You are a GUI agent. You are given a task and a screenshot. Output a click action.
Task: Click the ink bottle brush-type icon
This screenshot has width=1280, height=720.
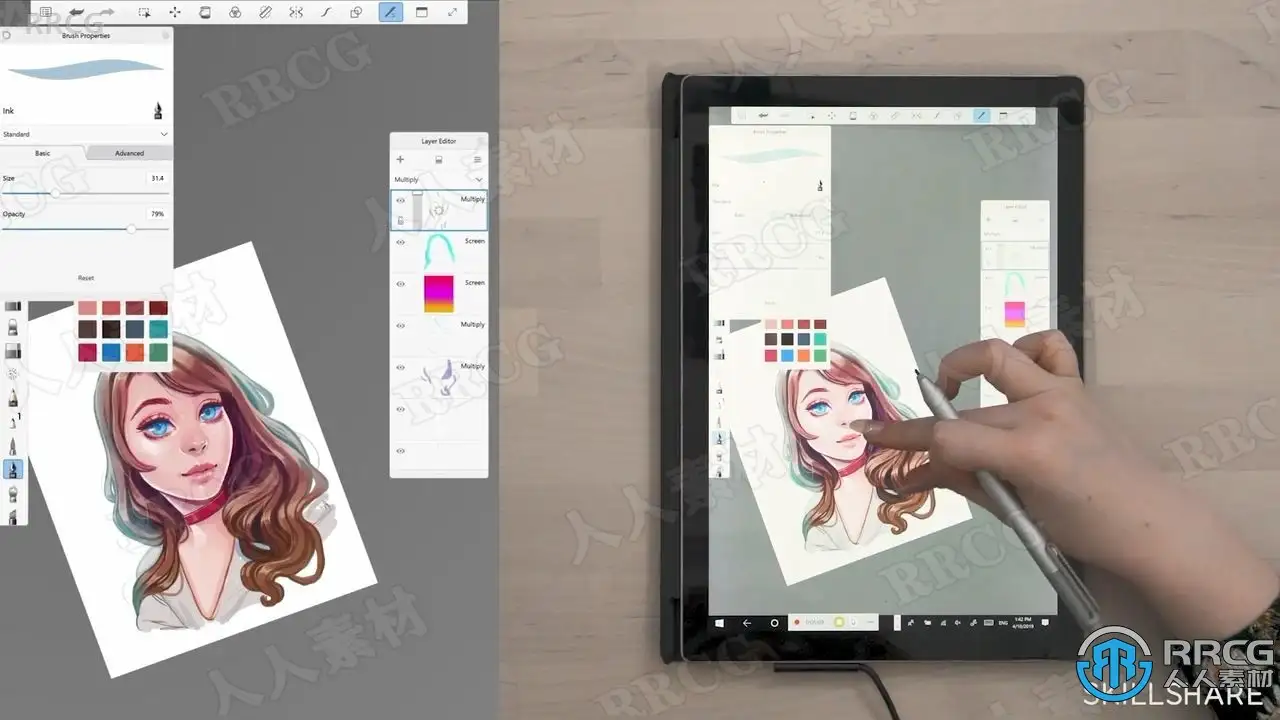point(158,110)
